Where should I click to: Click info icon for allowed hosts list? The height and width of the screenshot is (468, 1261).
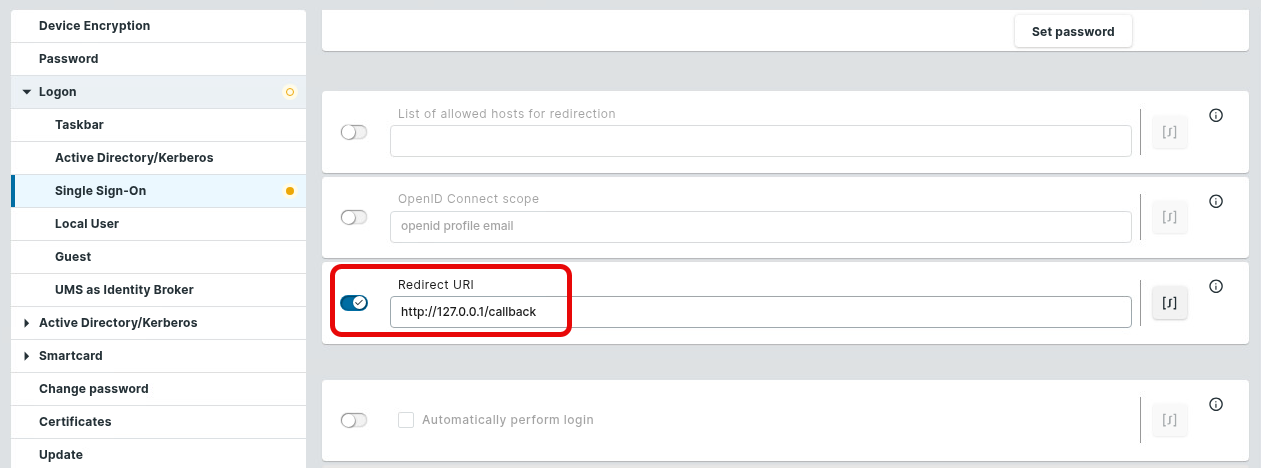click(1216, 116)
